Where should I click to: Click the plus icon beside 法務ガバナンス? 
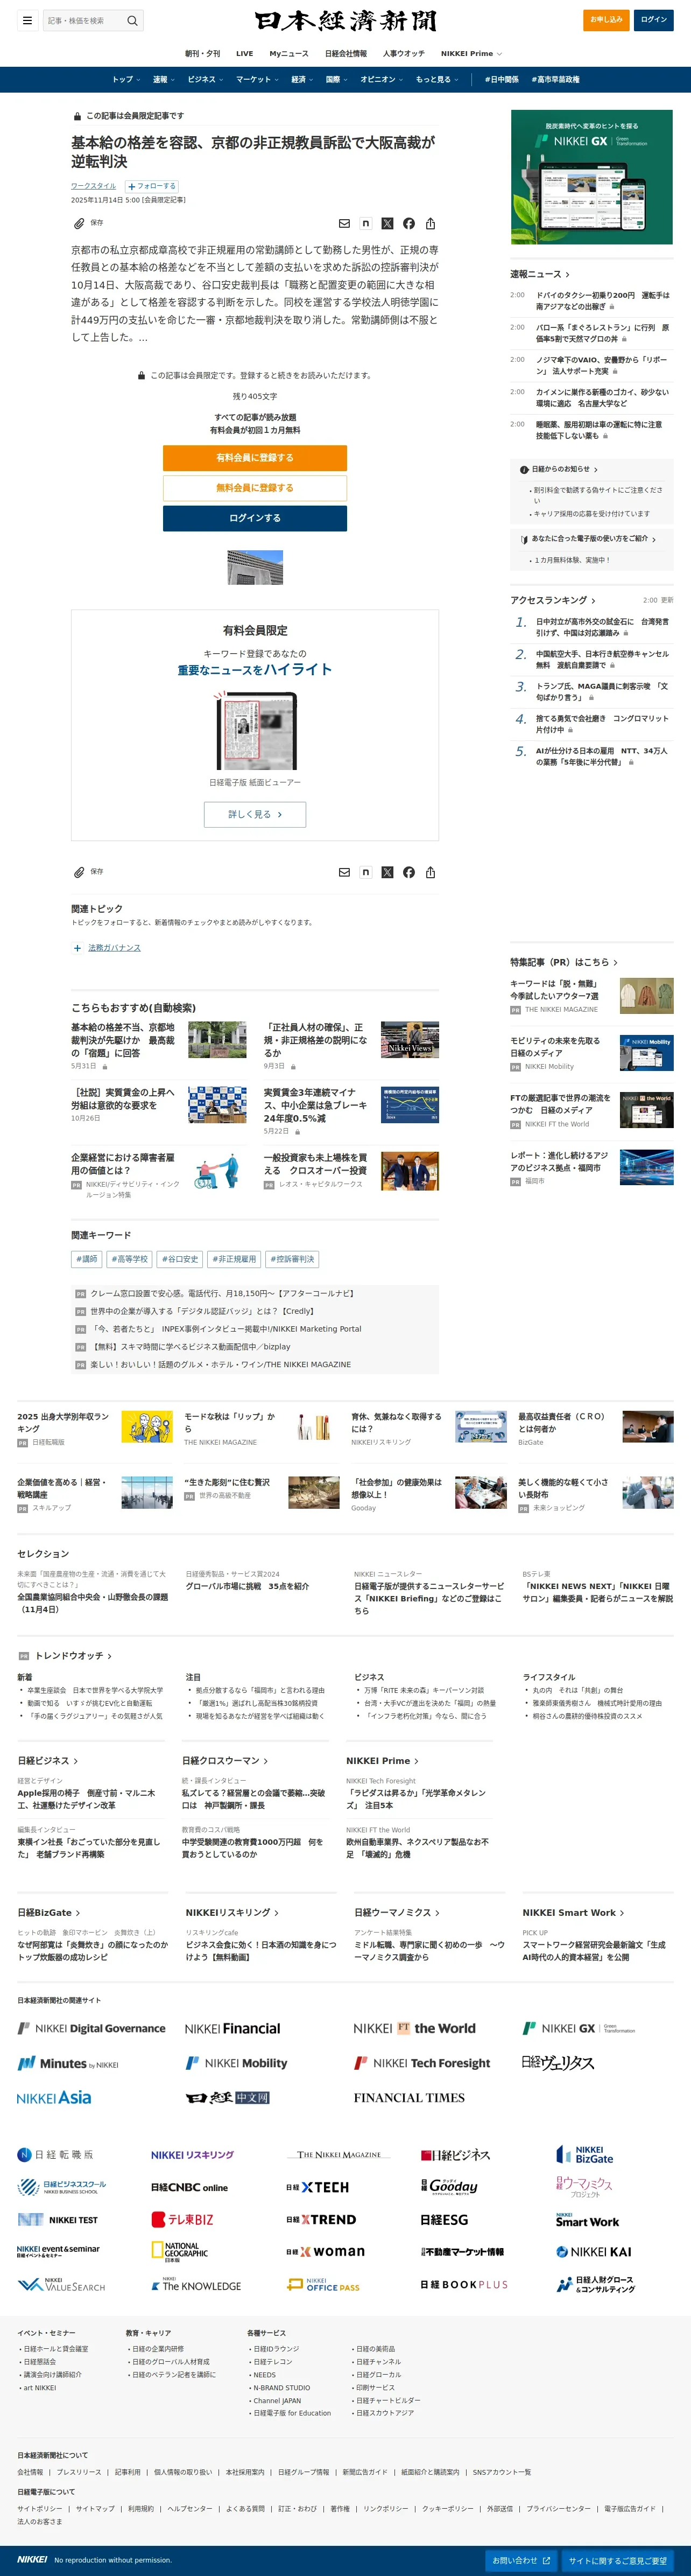click(77, 948)
